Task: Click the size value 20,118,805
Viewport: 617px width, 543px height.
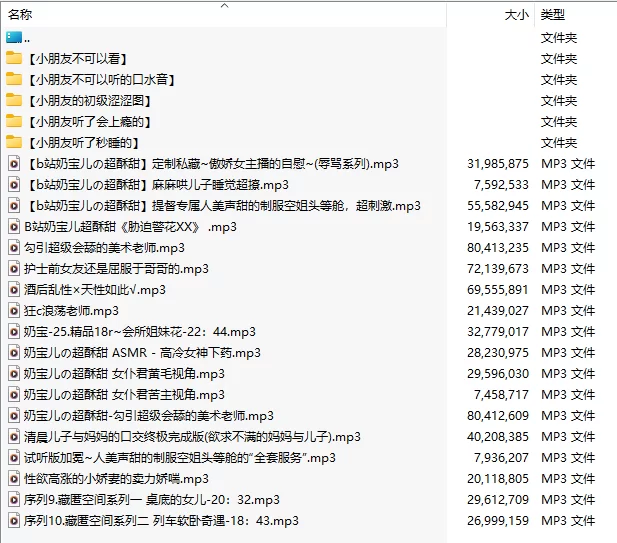Action: tap(498, 478)
